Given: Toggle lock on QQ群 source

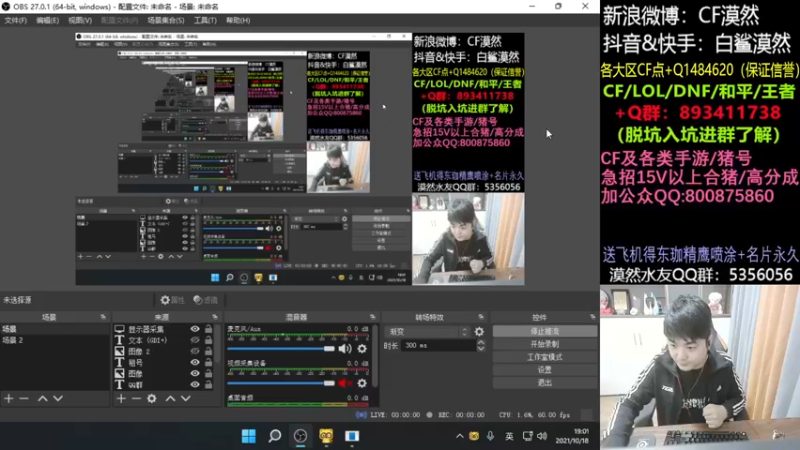Looking at the screenshot, I should [208, 385].
